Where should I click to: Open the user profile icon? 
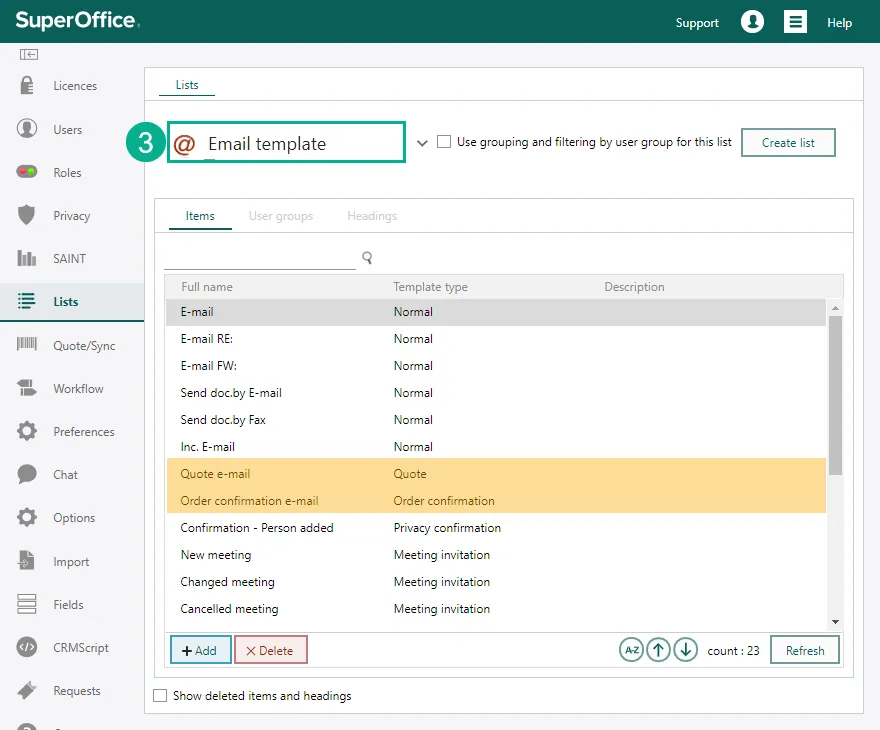click(752, 22)
